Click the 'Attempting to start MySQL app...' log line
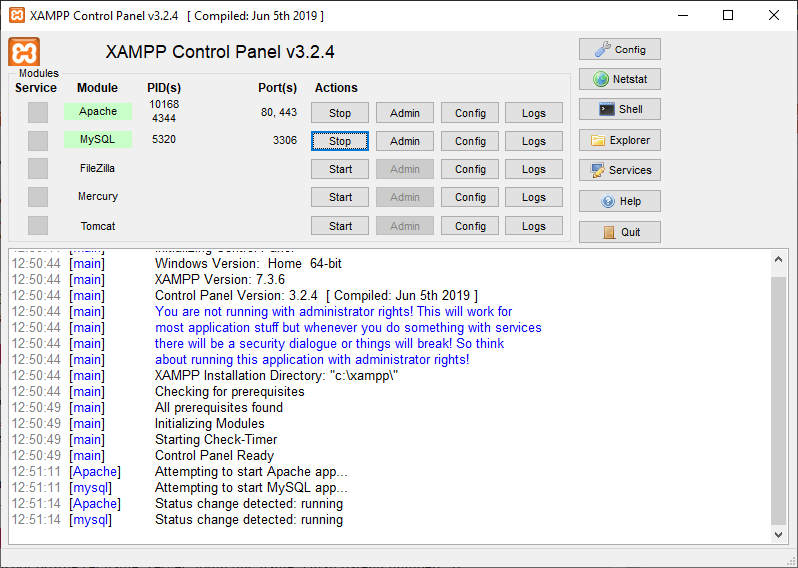Screen dimensions: 798x568 tap(251, 488)
